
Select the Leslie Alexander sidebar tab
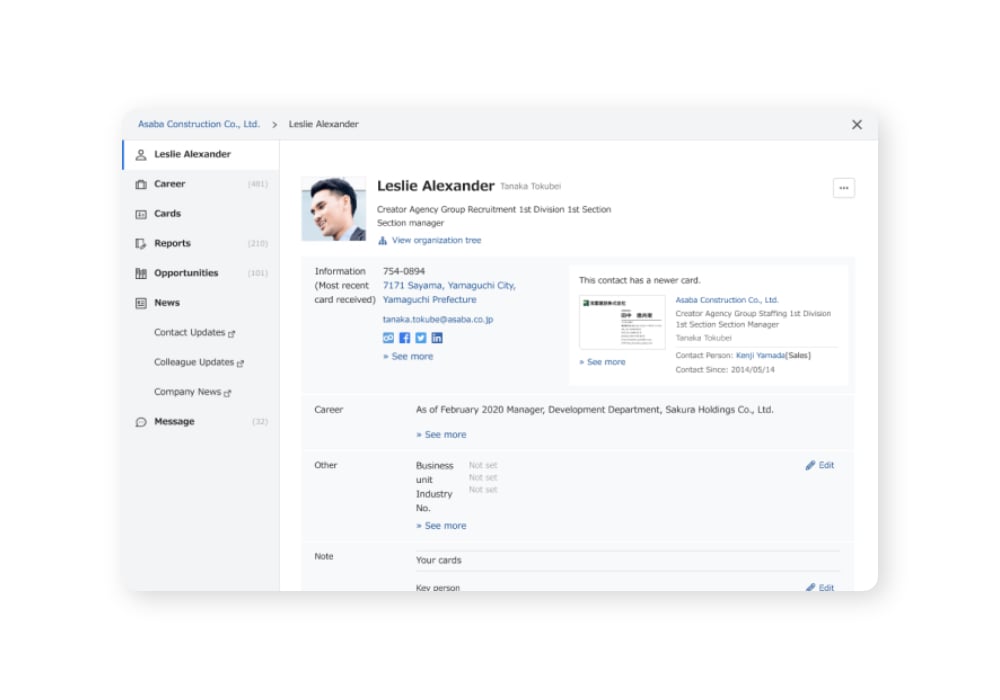coord(201,154)
